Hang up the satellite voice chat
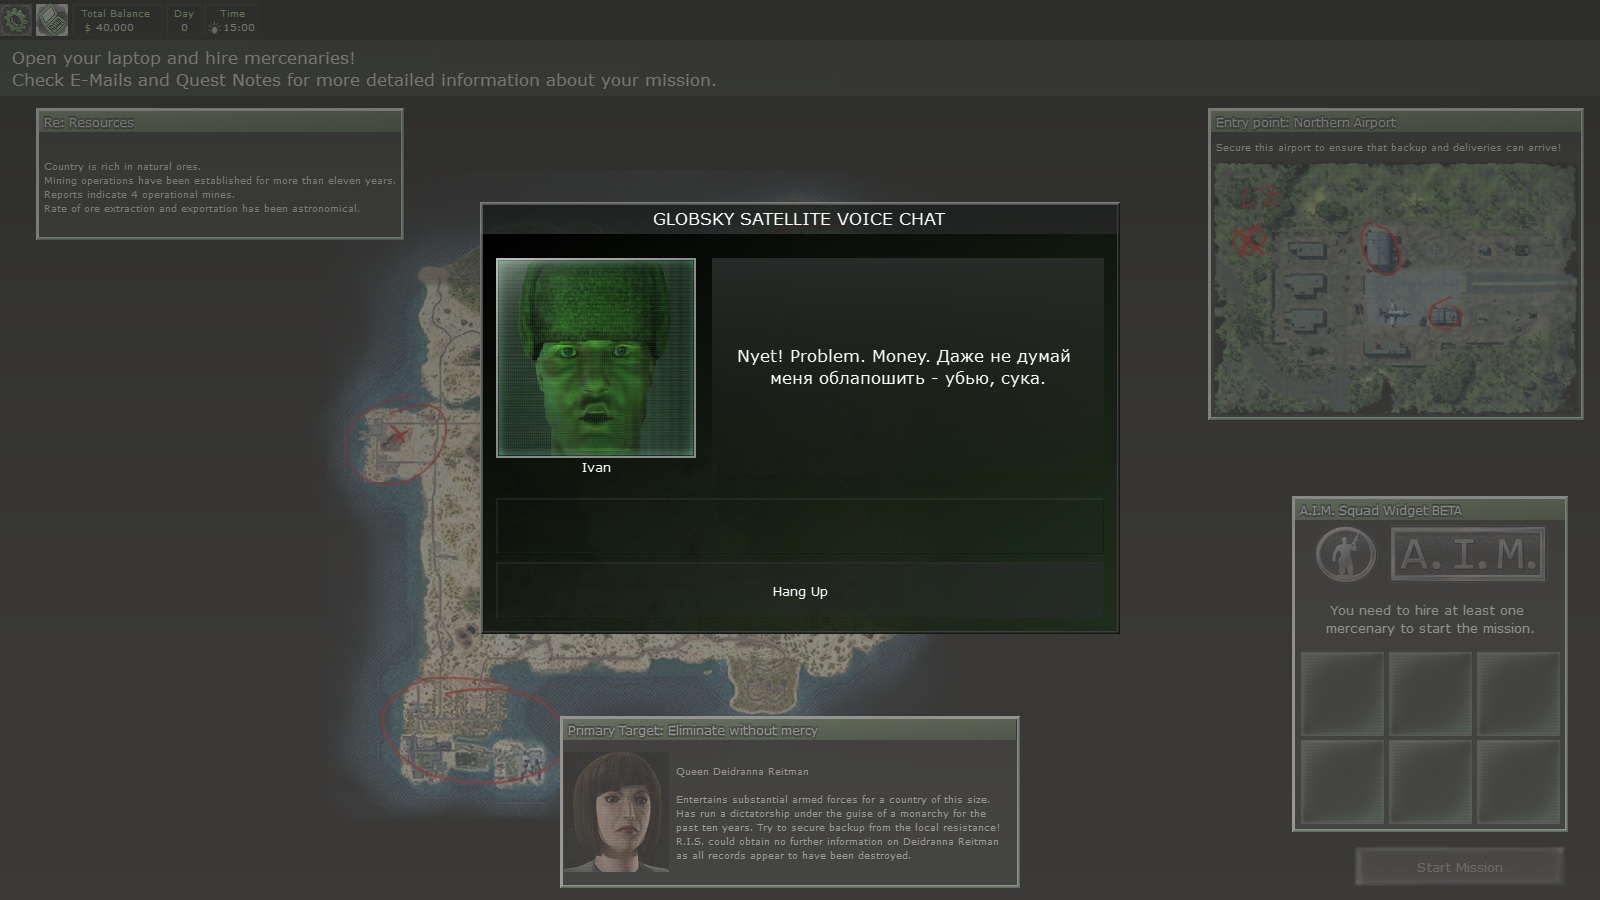The width and height of the screenshot is (1600, 900). 800,591
